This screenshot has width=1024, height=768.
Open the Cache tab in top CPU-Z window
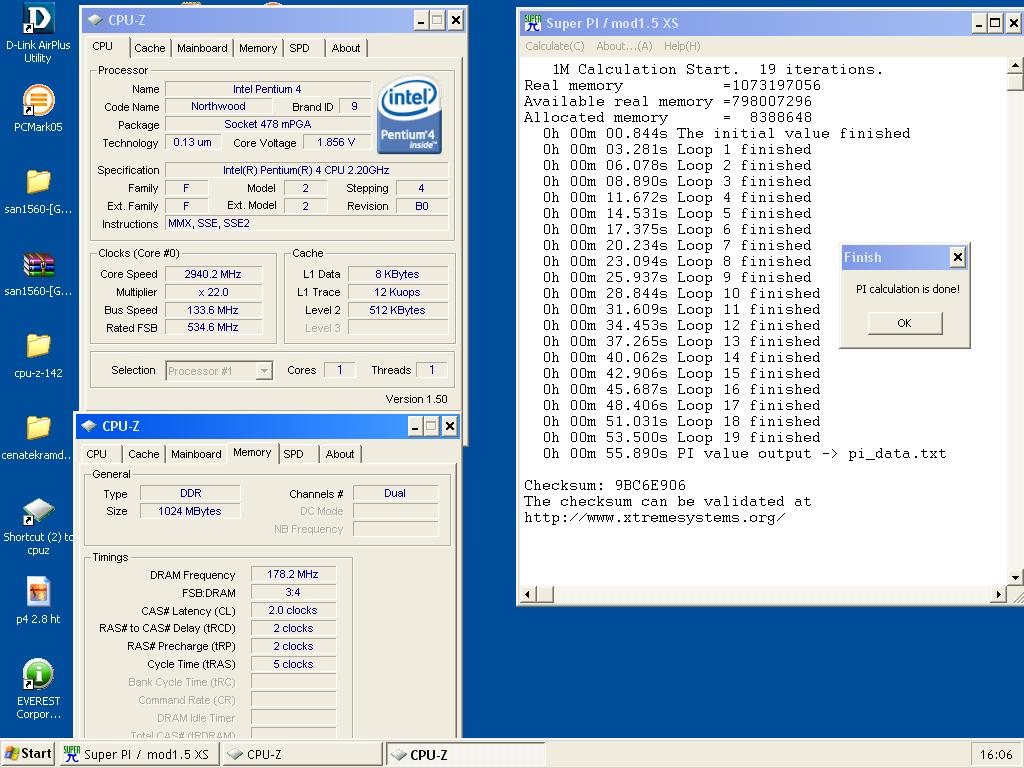point(150,48)
